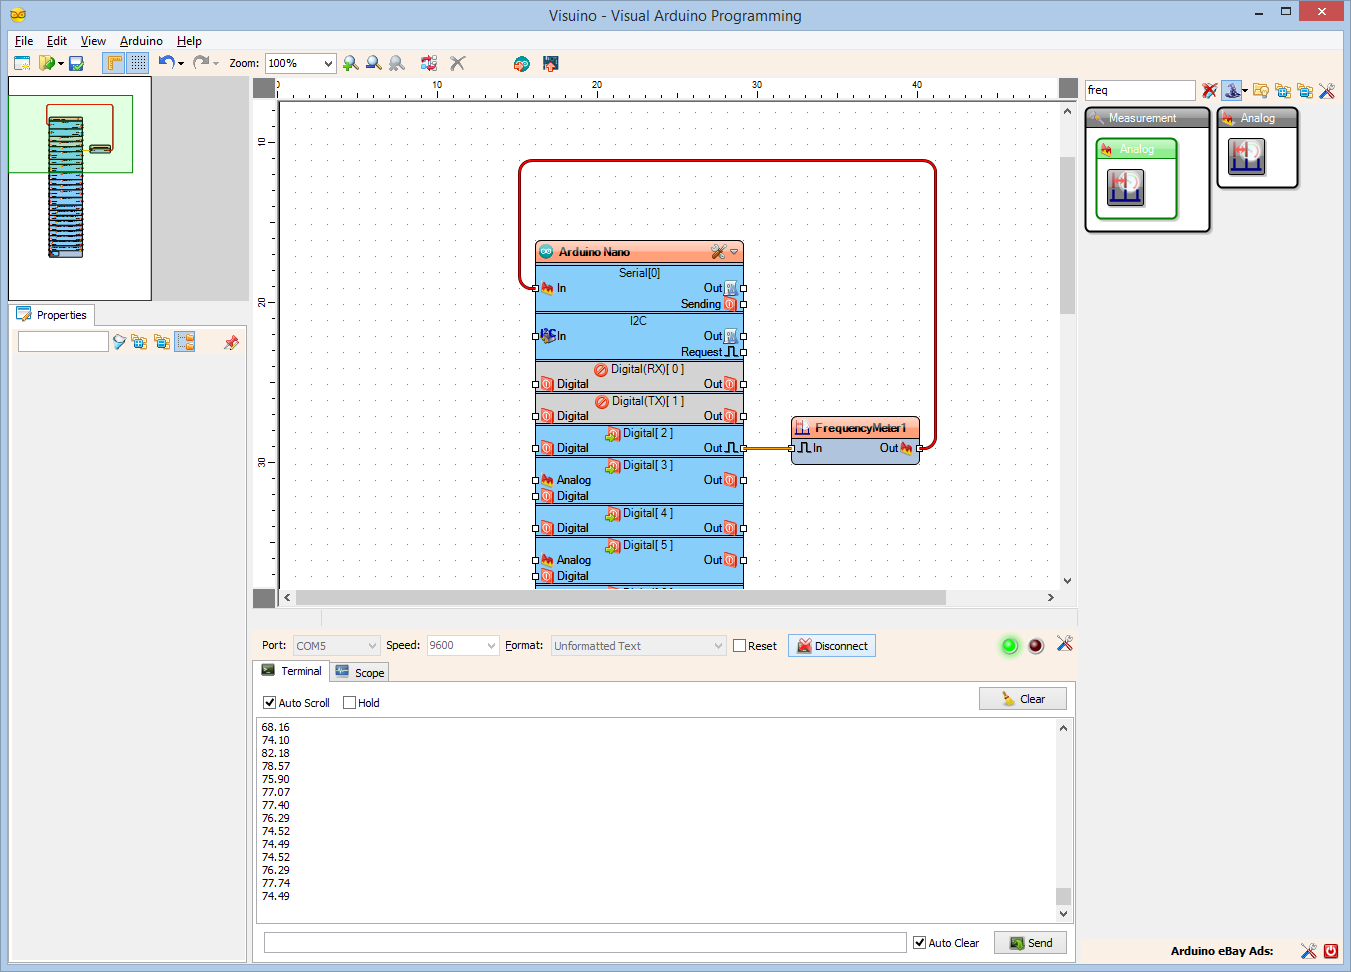Click the zoom out magnifier tool
Image resolution: width=1351 pixels, height=972 pixels.
[373, 63]
